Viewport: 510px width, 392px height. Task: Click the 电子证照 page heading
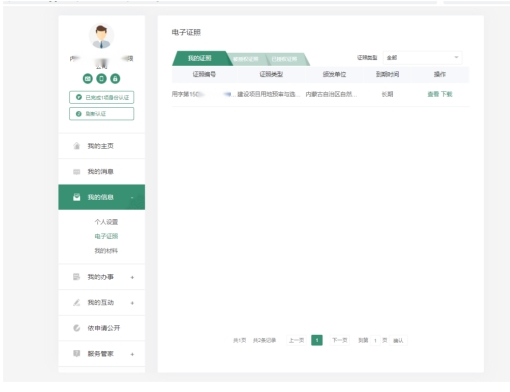pyautogui.click(x=186, y=32)
